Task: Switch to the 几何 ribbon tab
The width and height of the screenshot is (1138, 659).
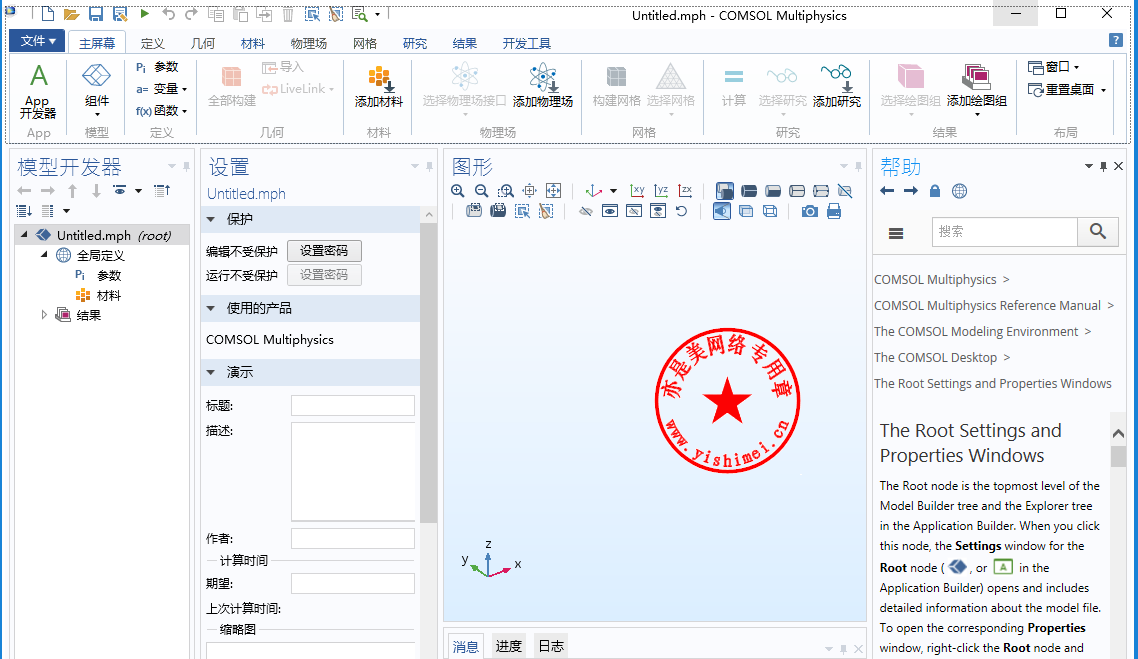Action: (x=202, y=44)
